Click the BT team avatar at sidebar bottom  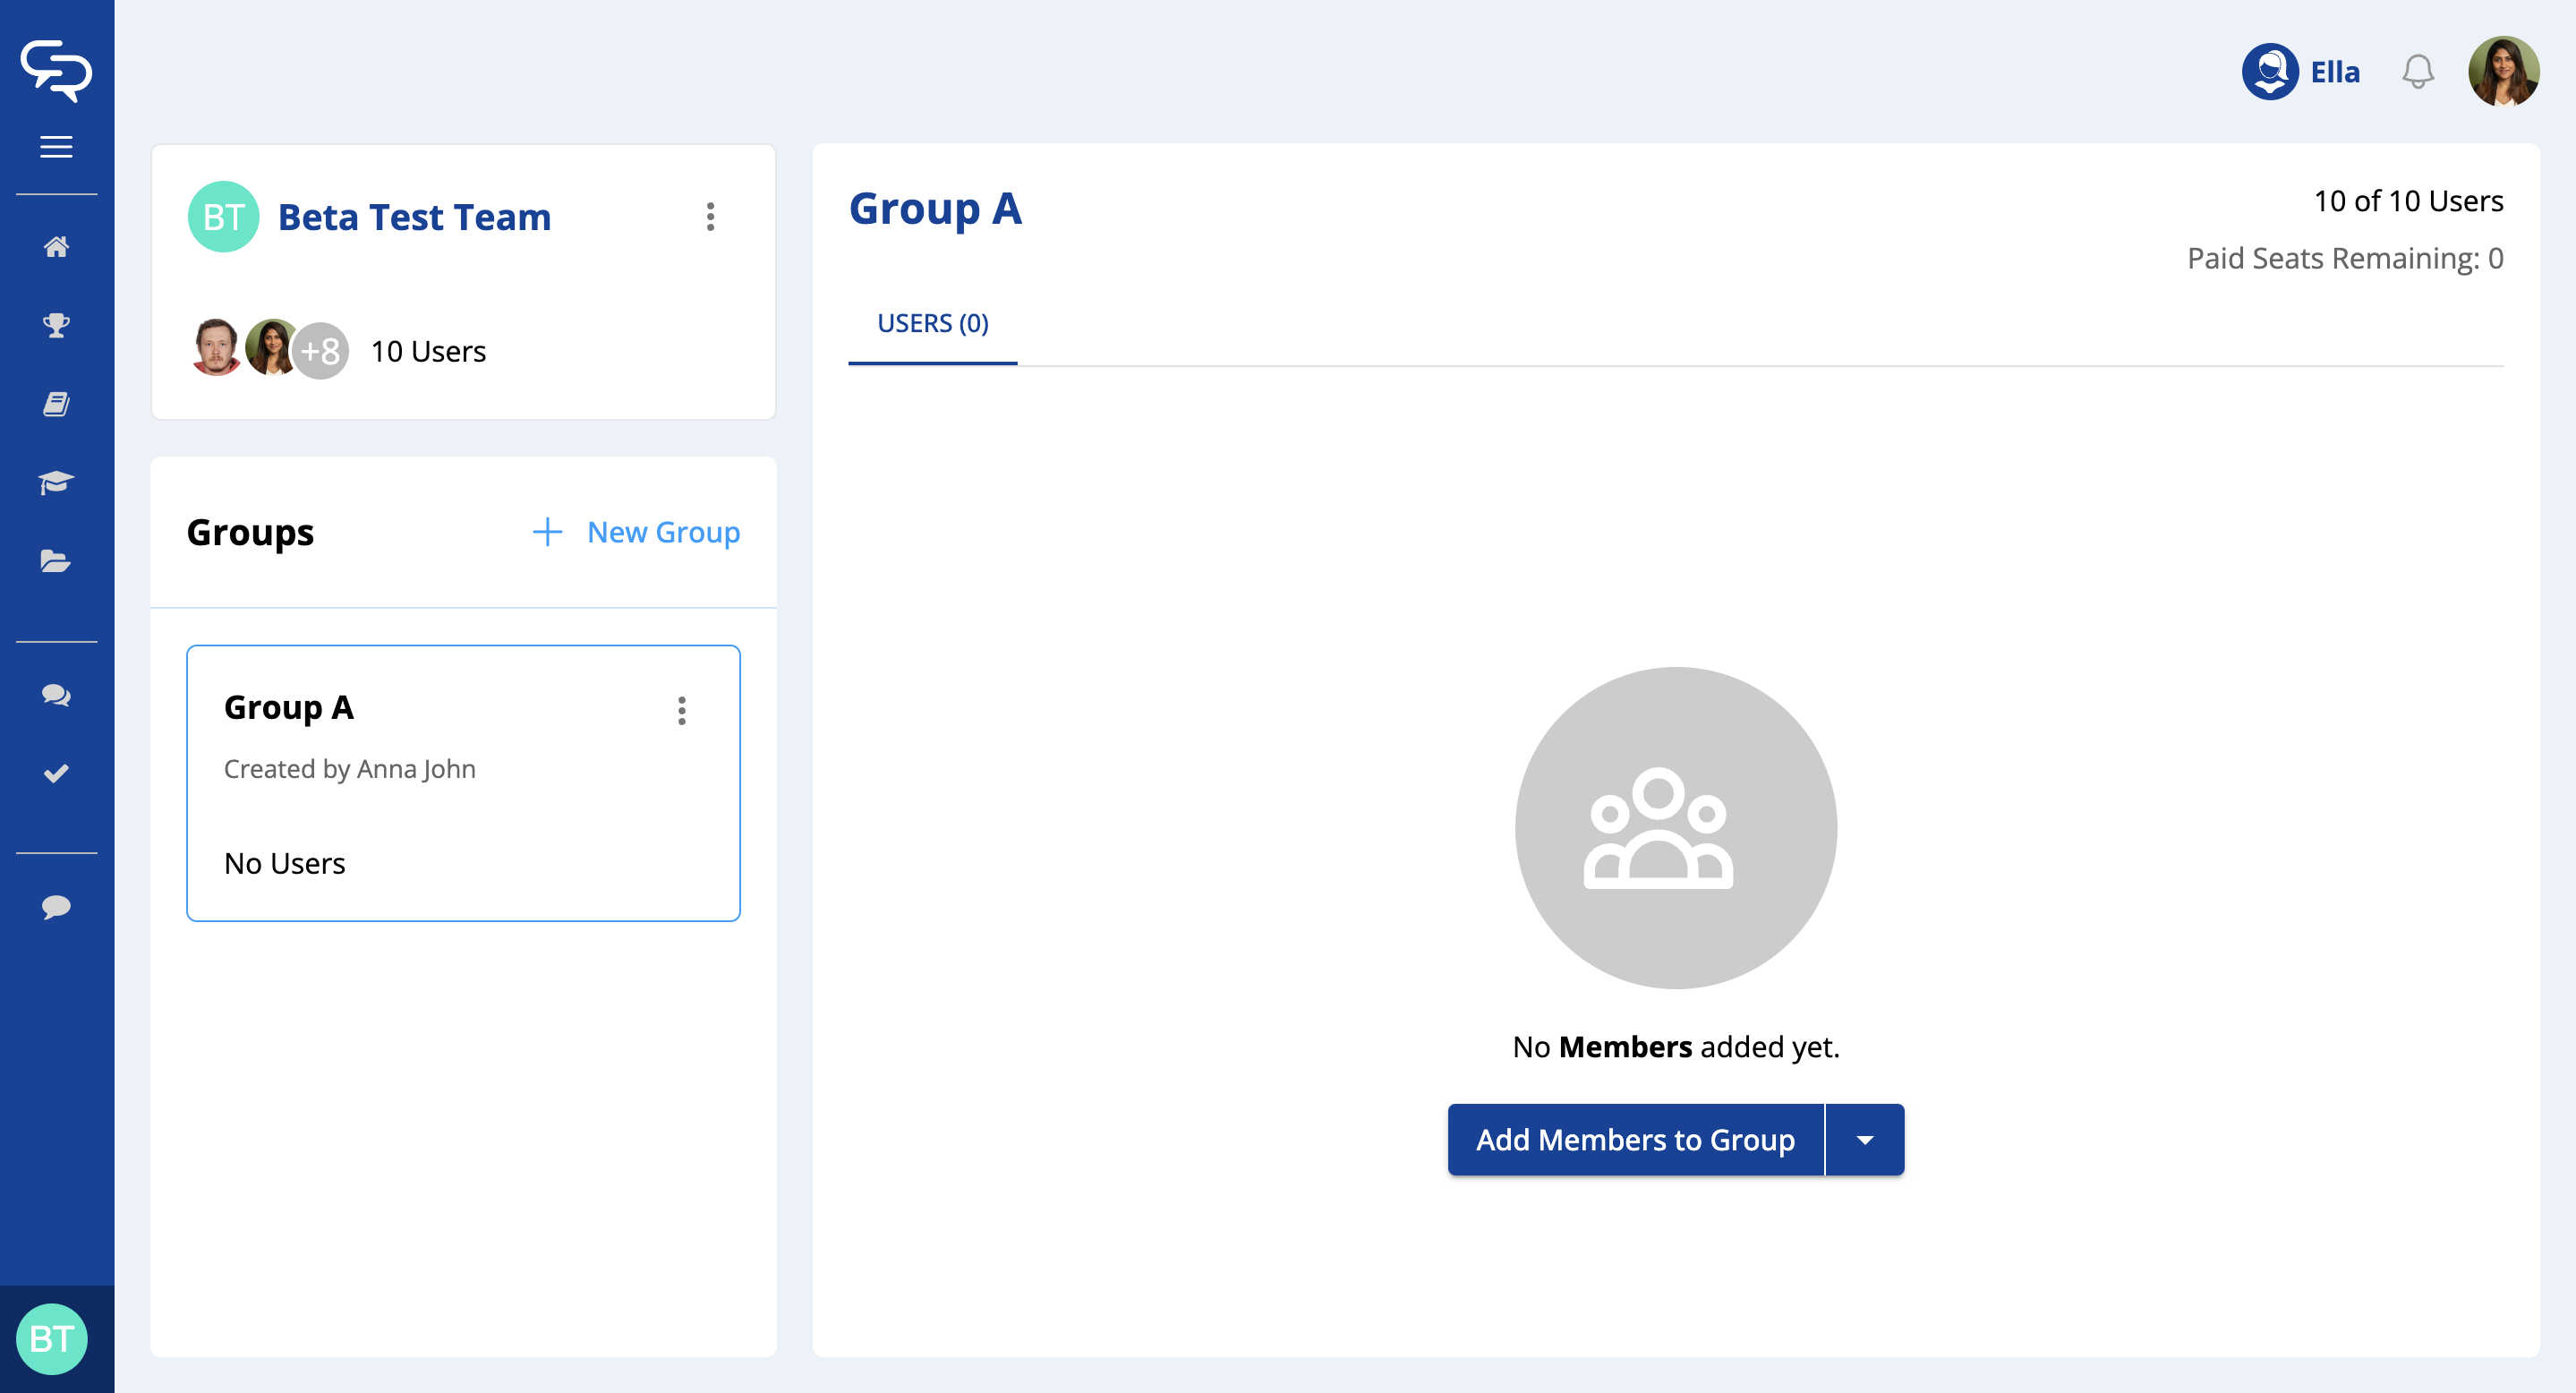[52, 1338]
